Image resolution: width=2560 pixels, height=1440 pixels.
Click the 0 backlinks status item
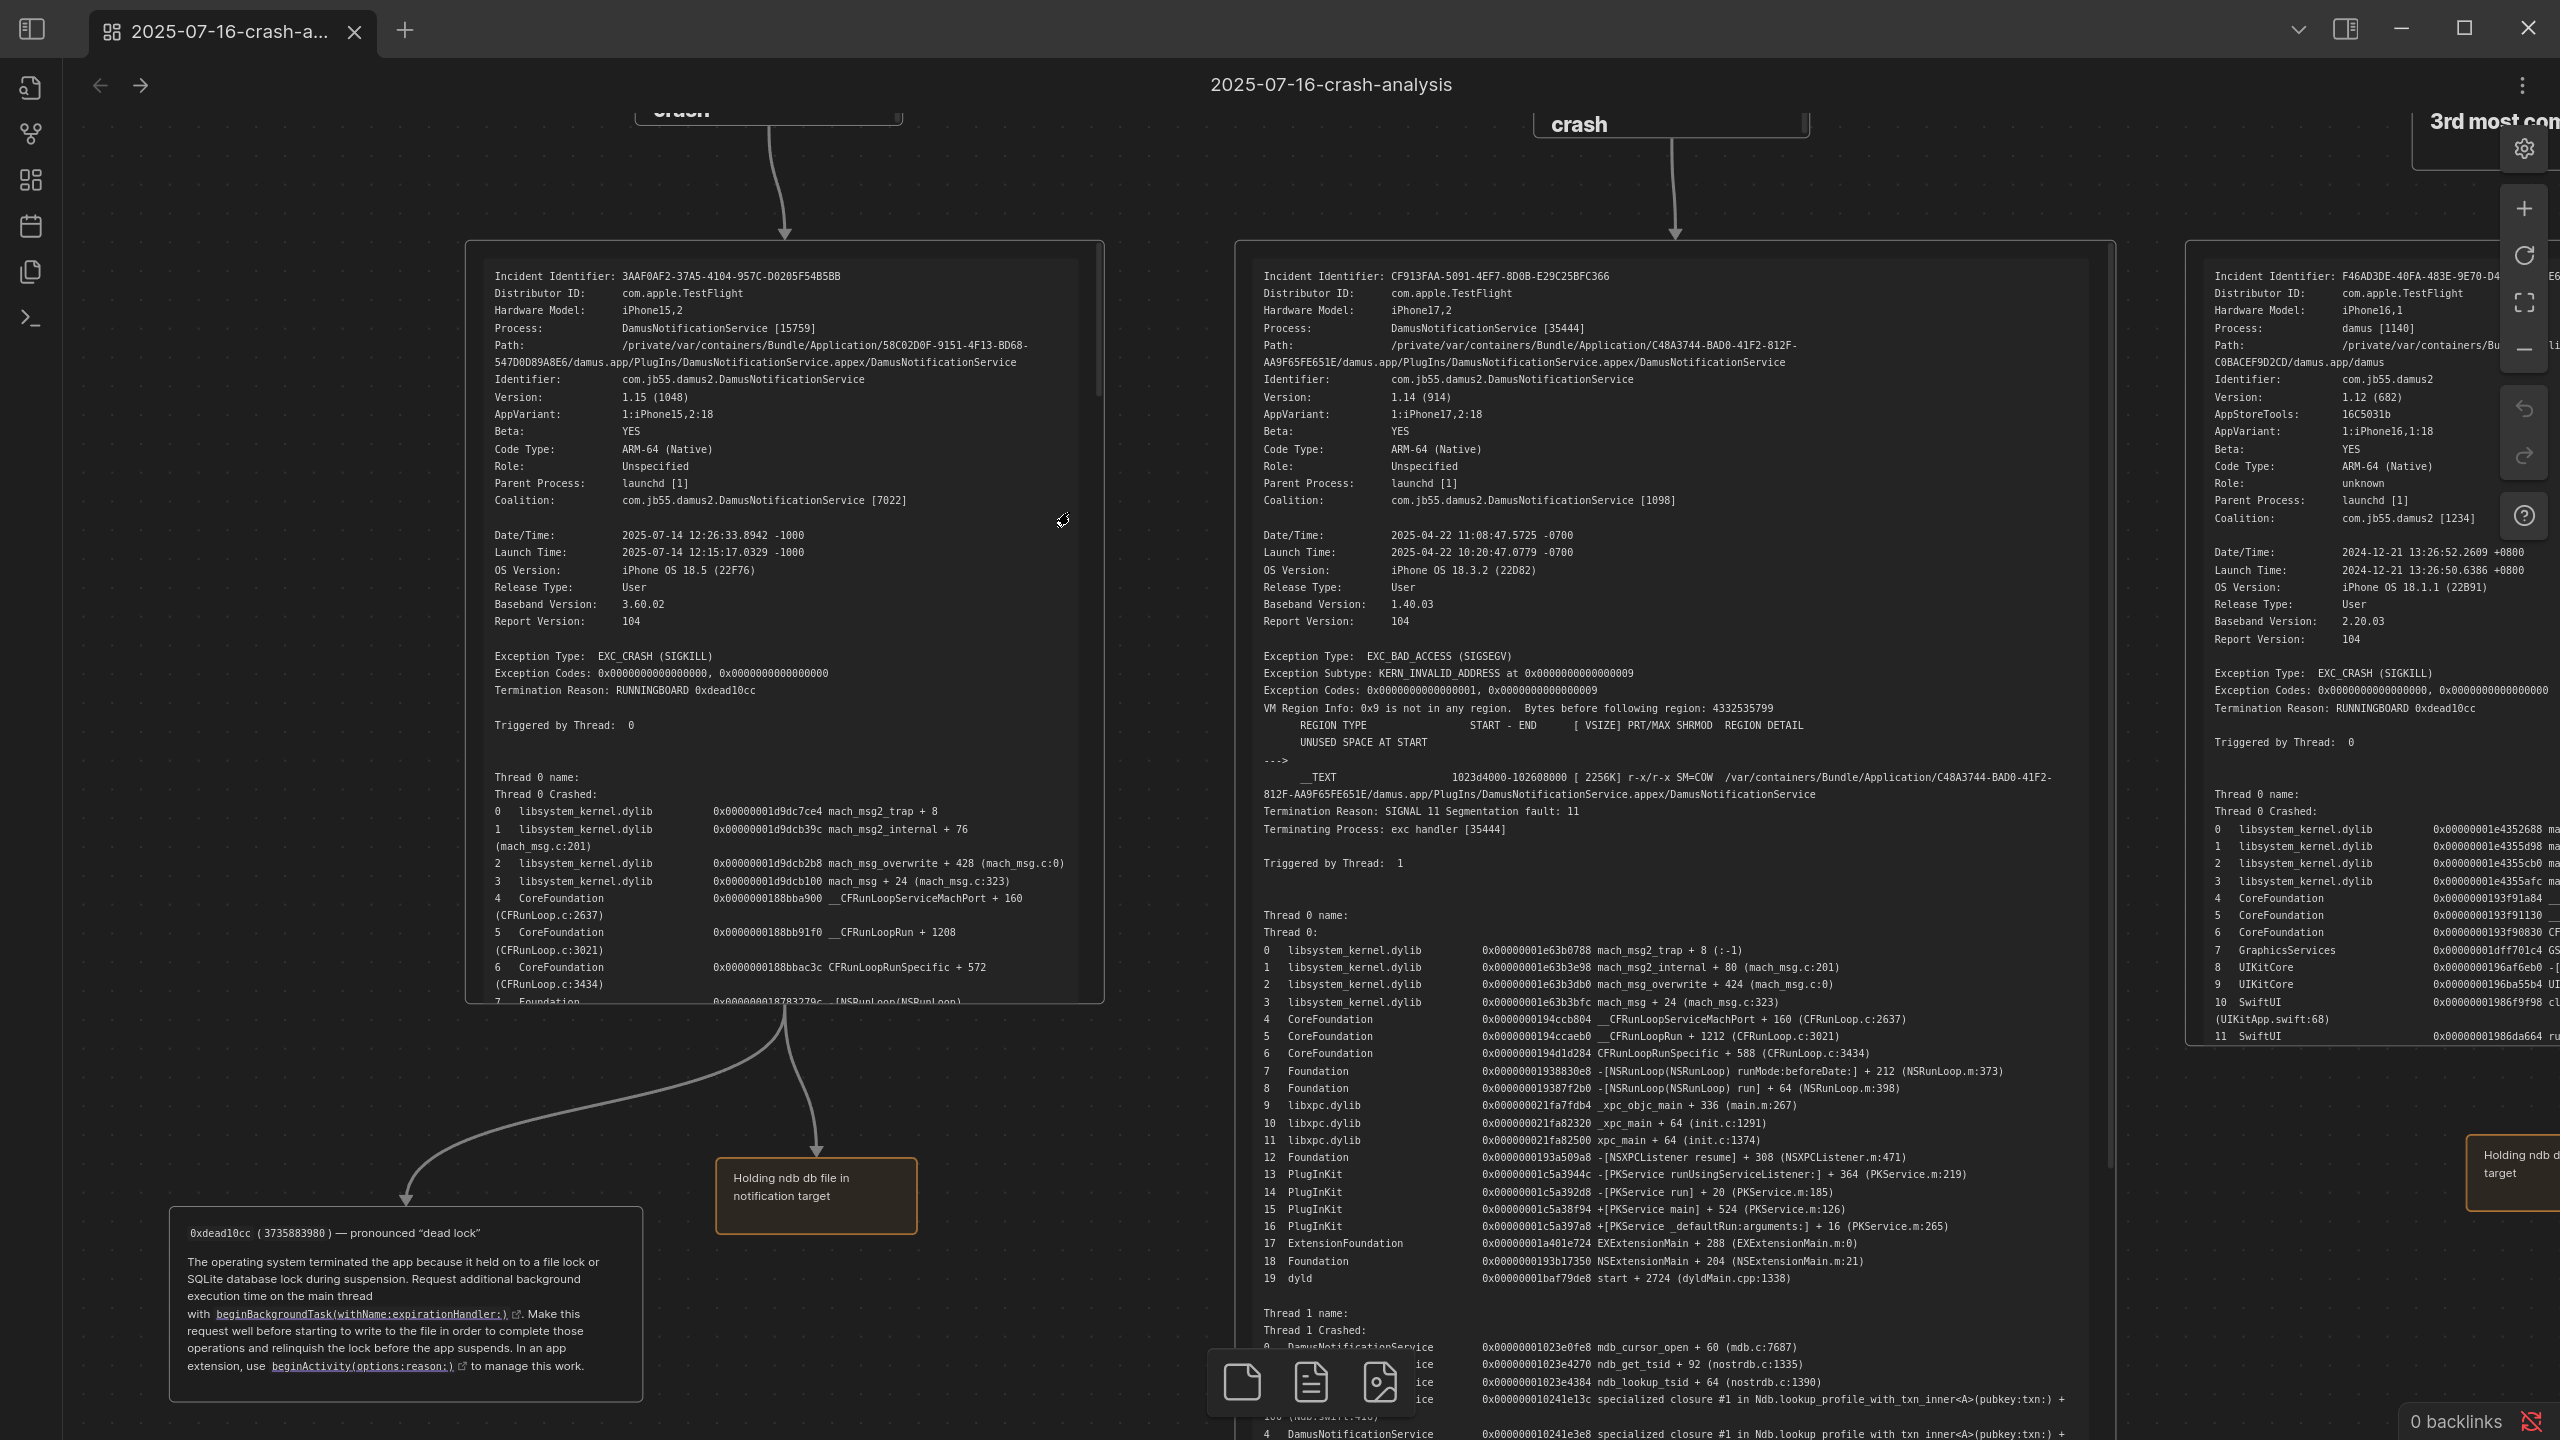point(2455,1422)
